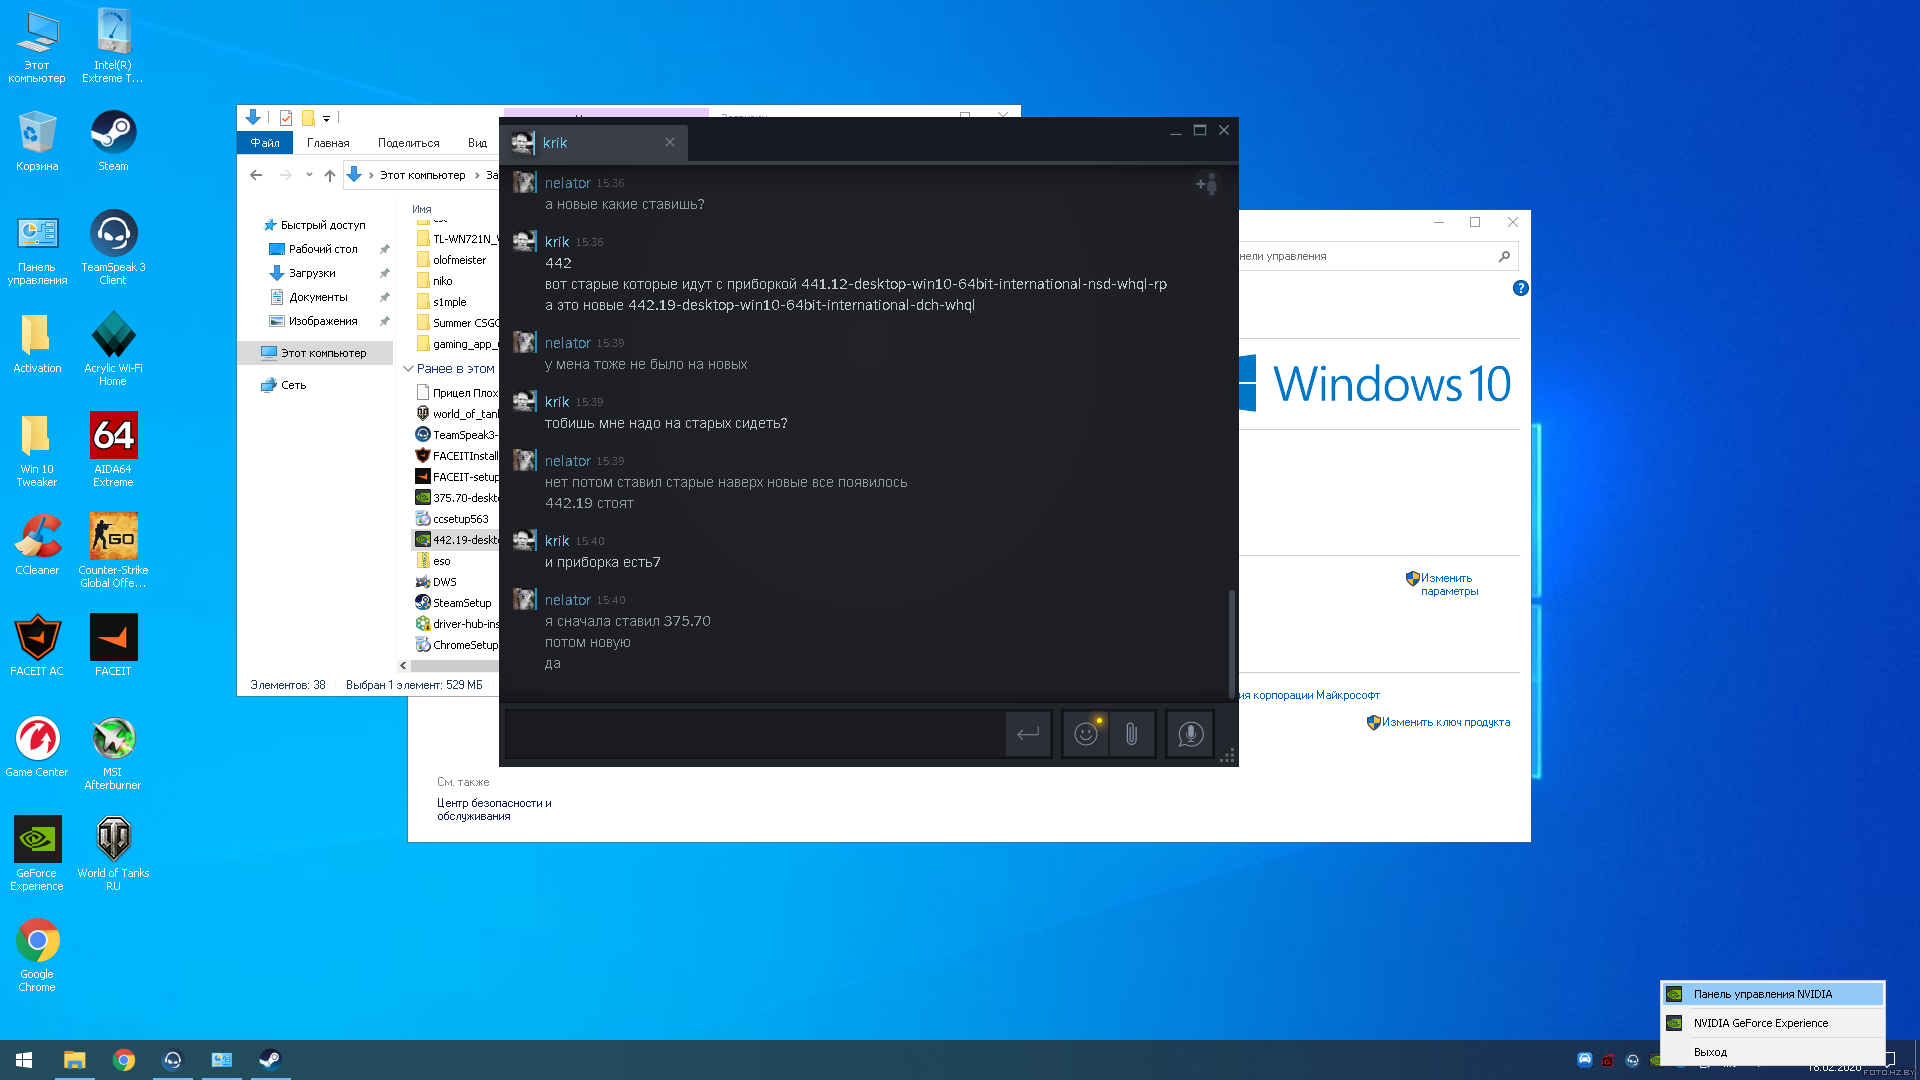Open Quick Access toolbar customize dropdown
The width and height of the screenshot is (1920, 1080).
(x=326, y=118)
